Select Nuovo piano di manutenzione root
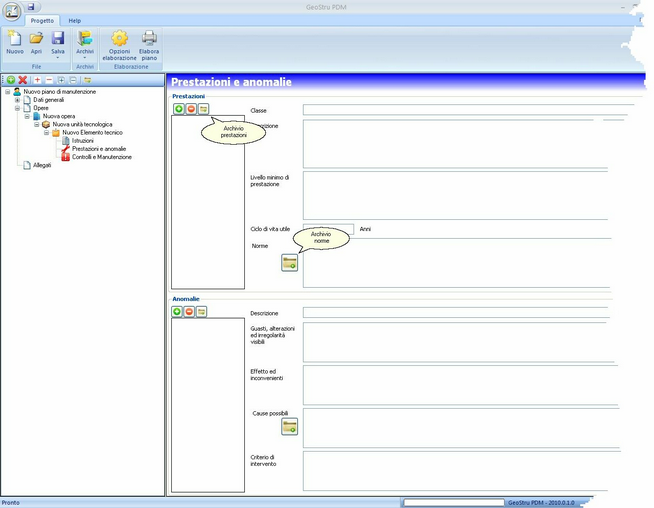The image size is (654, 508). (60, 92)
